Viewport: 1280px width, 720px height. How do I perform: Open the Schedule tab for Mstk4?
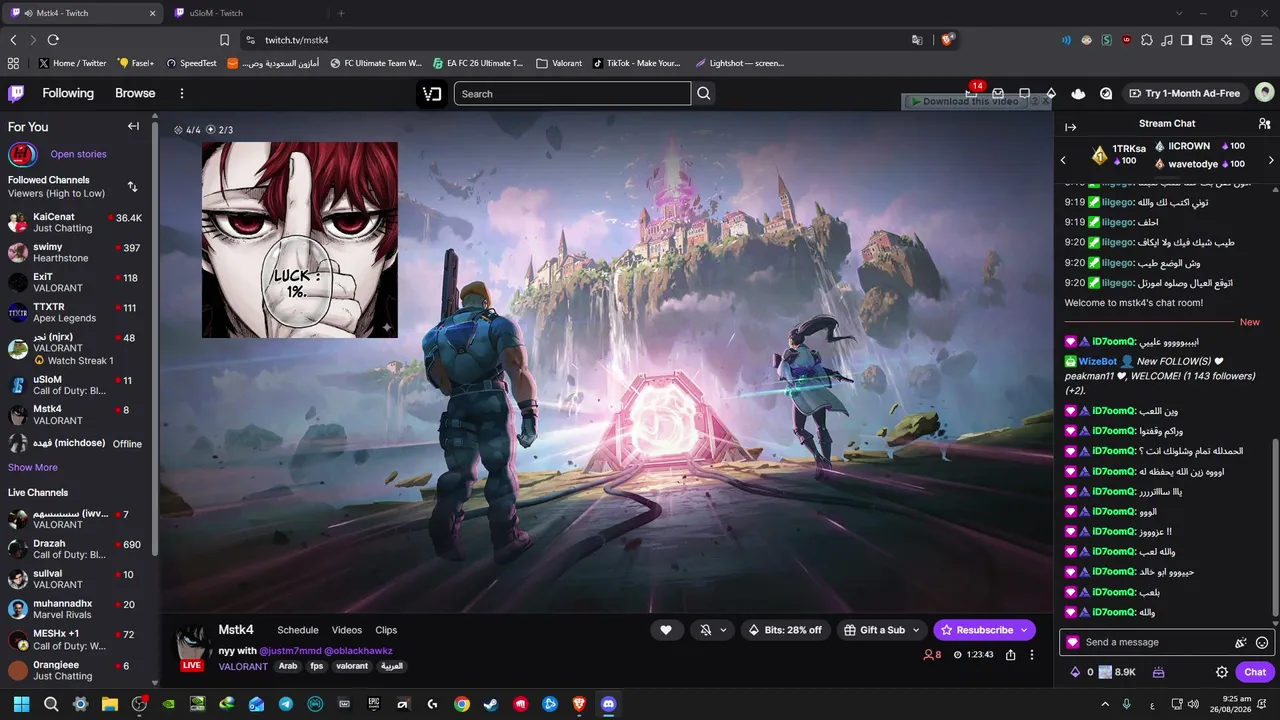click(298, 630)
